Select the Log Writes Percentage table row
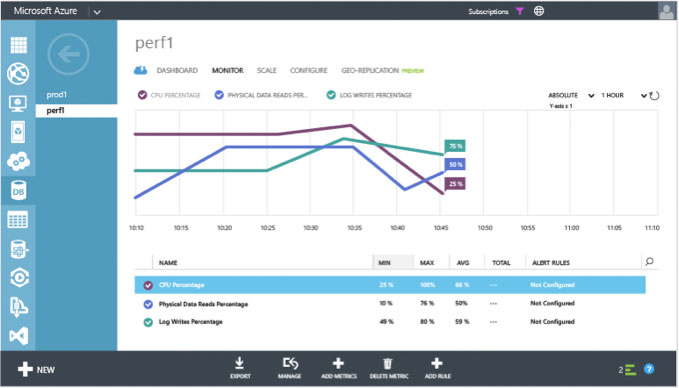679x388 pixels. tap(390, 322)
